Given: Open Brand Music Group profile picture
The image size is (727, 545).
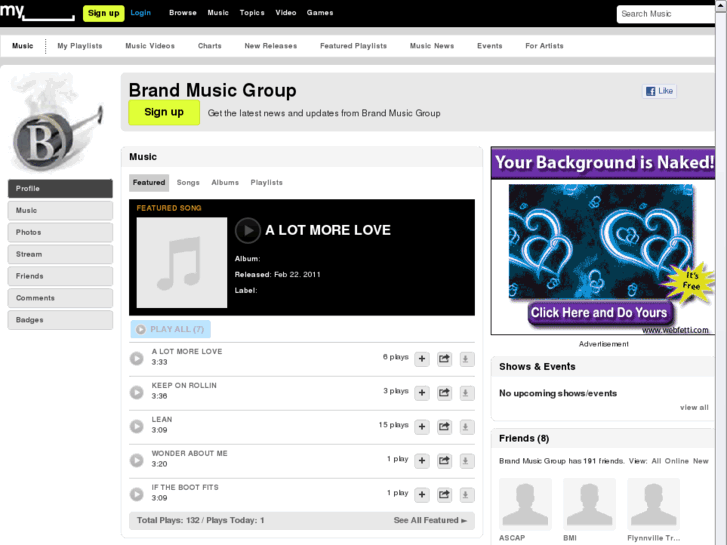Looking at the screenshot, I should click(x=56, y=124).
